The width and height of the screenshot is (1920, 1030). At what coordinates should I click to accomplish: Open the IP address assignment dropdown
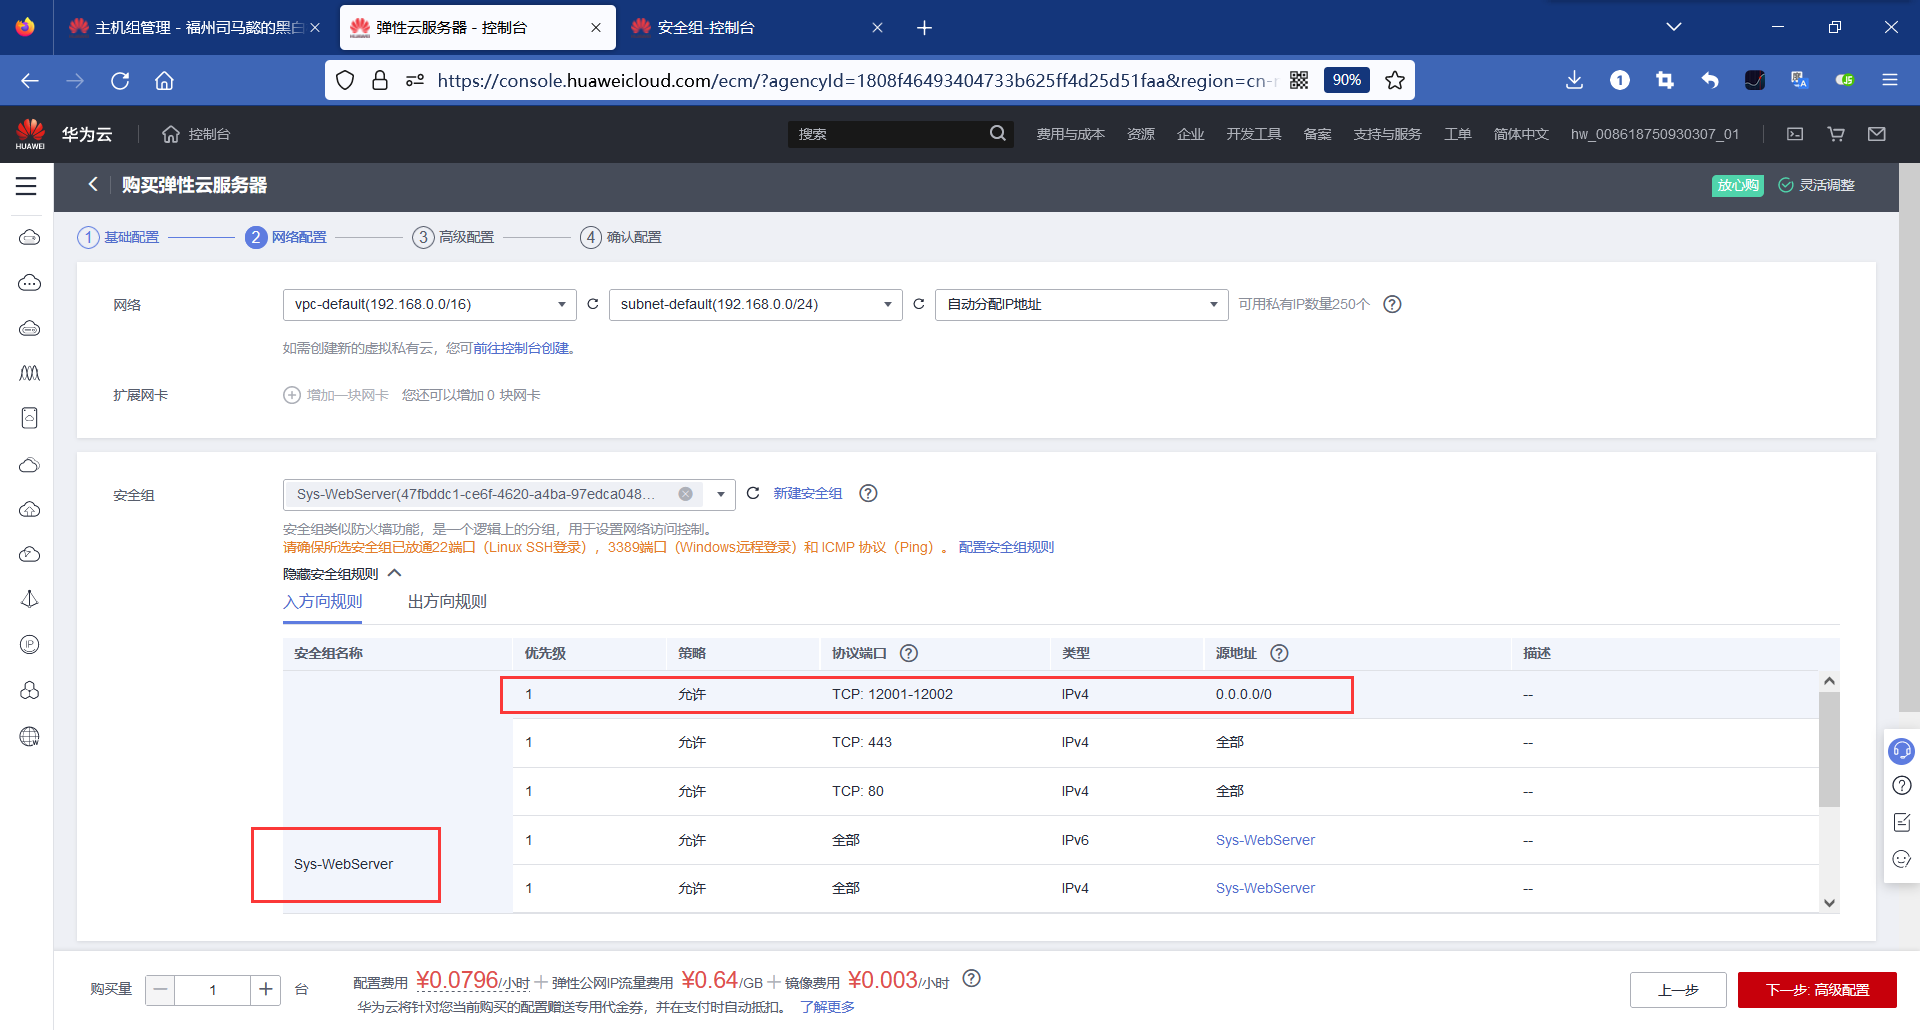1082,304
